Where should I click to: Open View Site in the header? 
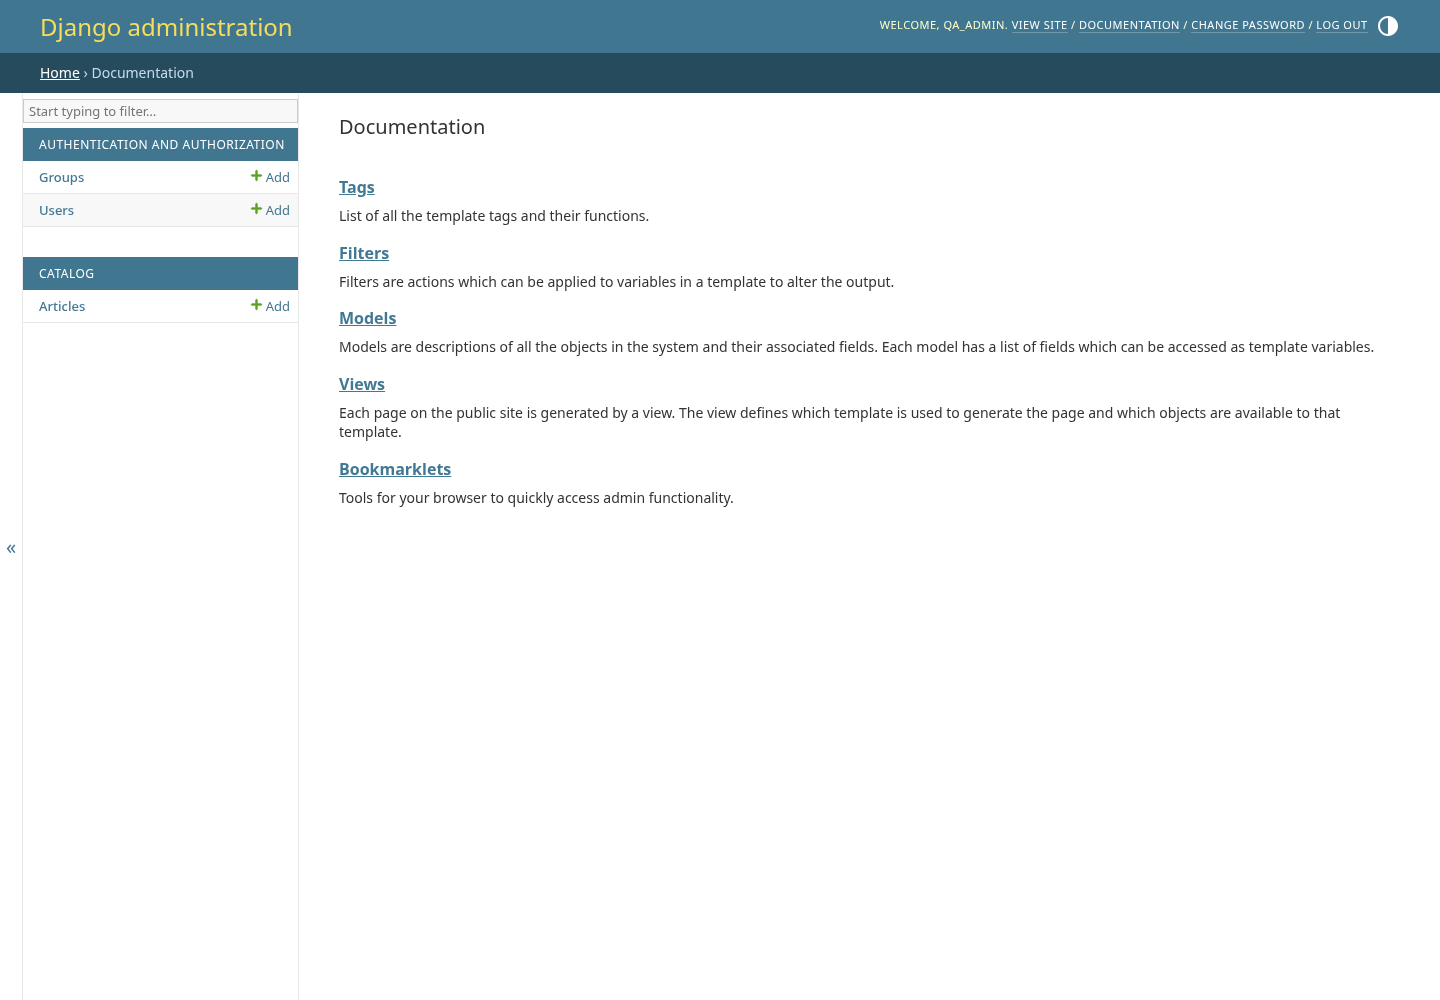[x=1039, y=25]
